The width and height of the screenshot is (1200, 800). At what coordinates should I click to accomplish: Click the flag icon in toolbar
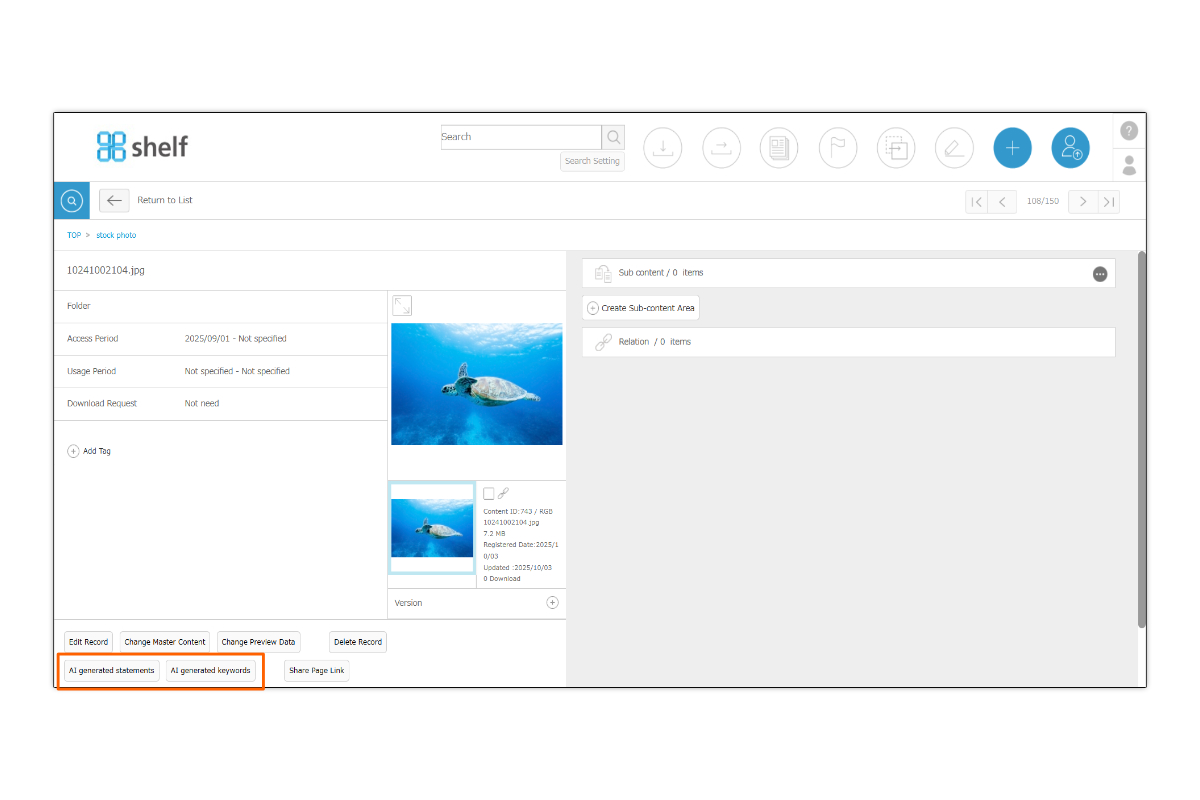[x=838, y=148]
